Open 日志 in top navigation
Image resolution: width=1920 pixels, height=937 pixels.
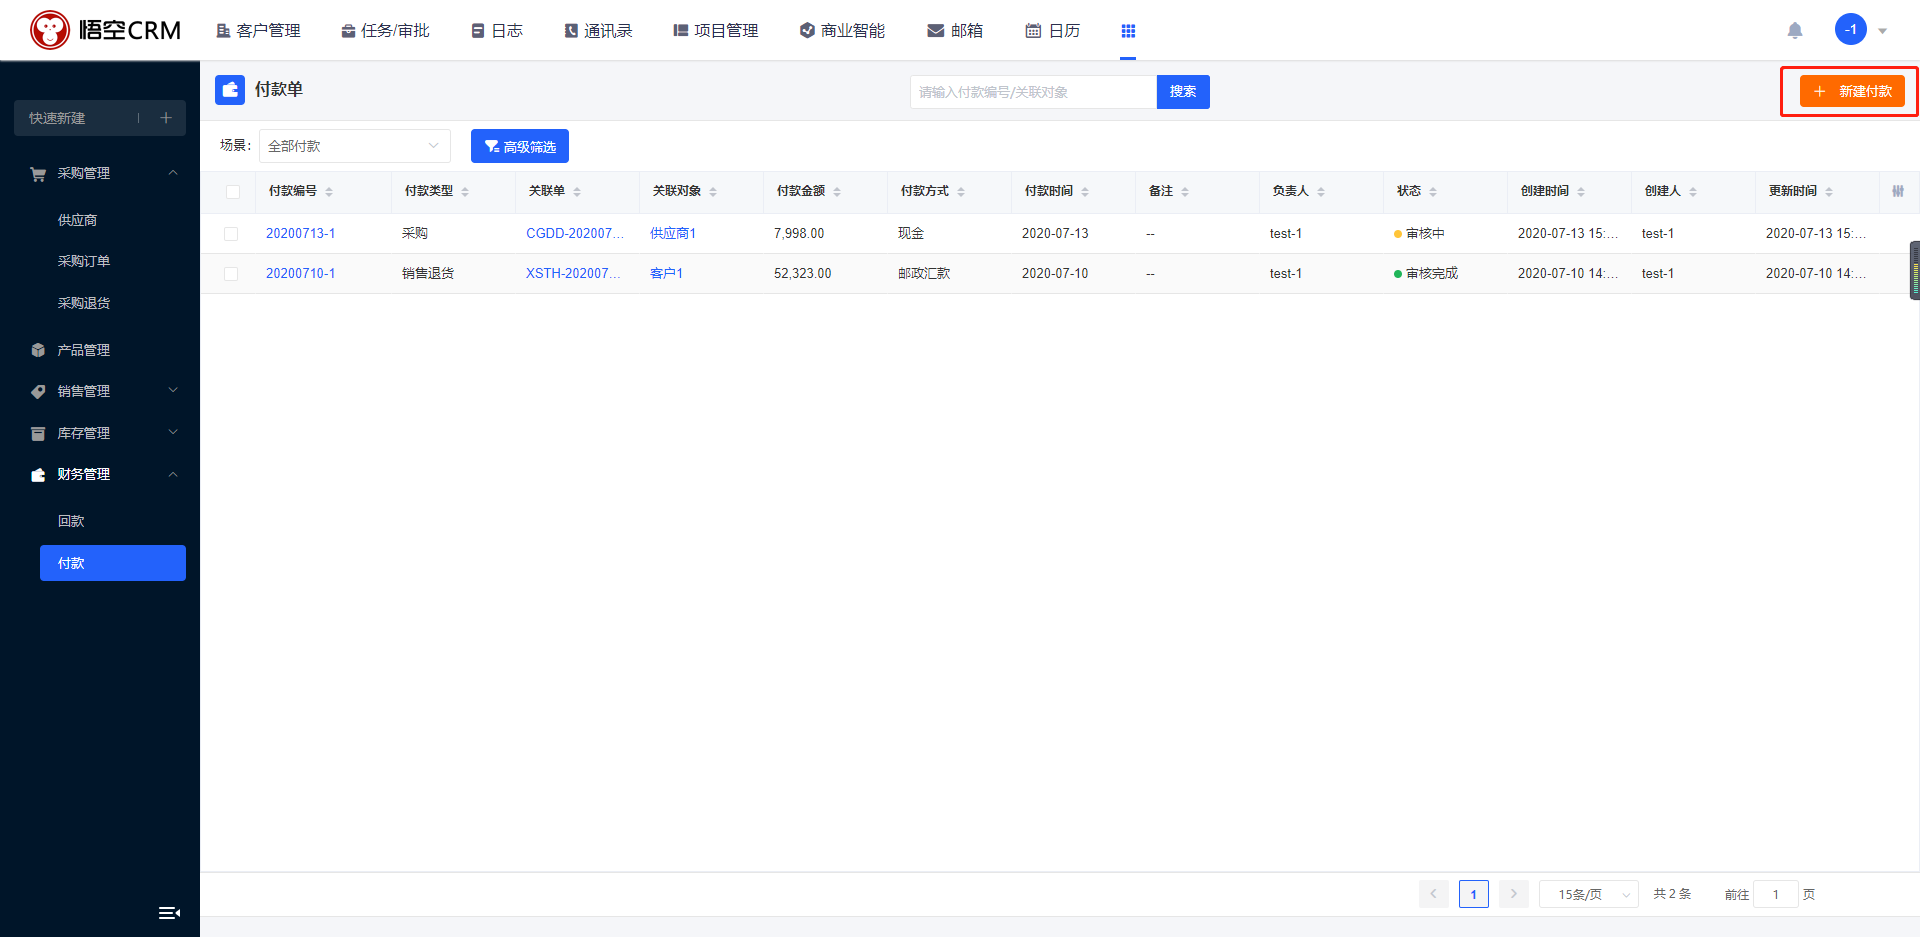coord(497,31)
